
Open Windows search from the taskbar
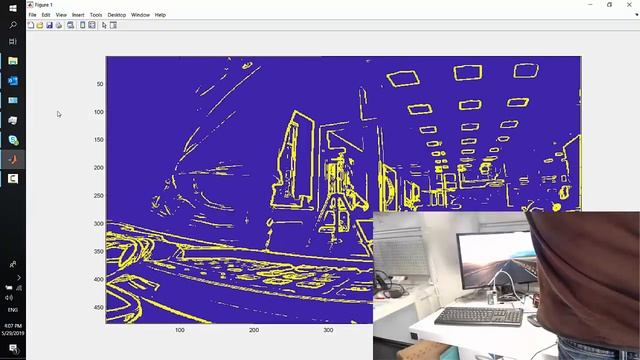click(13, 25)
